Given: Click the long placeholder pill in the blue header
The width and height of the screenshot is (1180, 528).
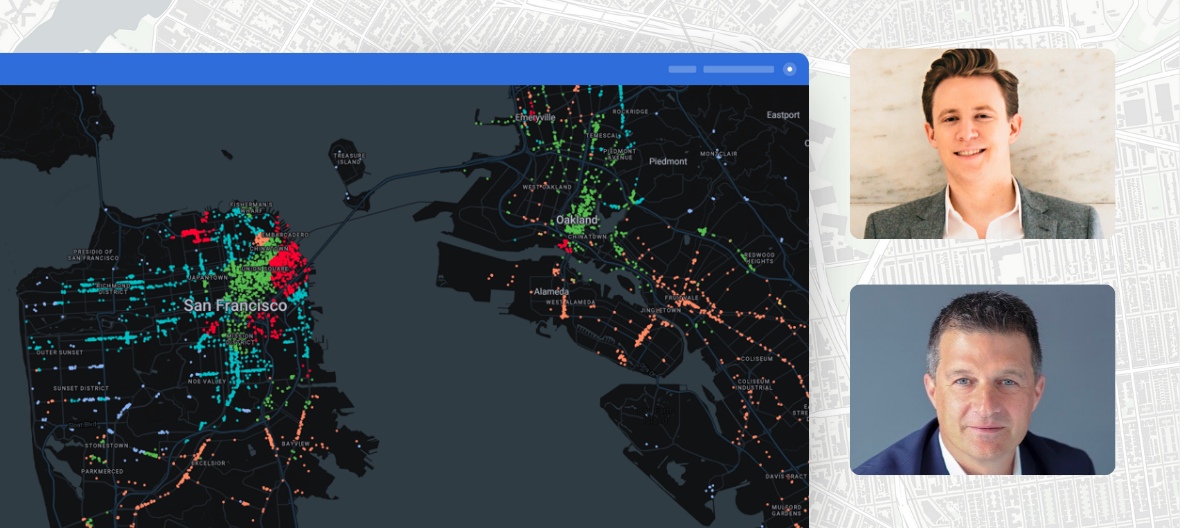Looking at the screenshot, I should click(738, 69).
